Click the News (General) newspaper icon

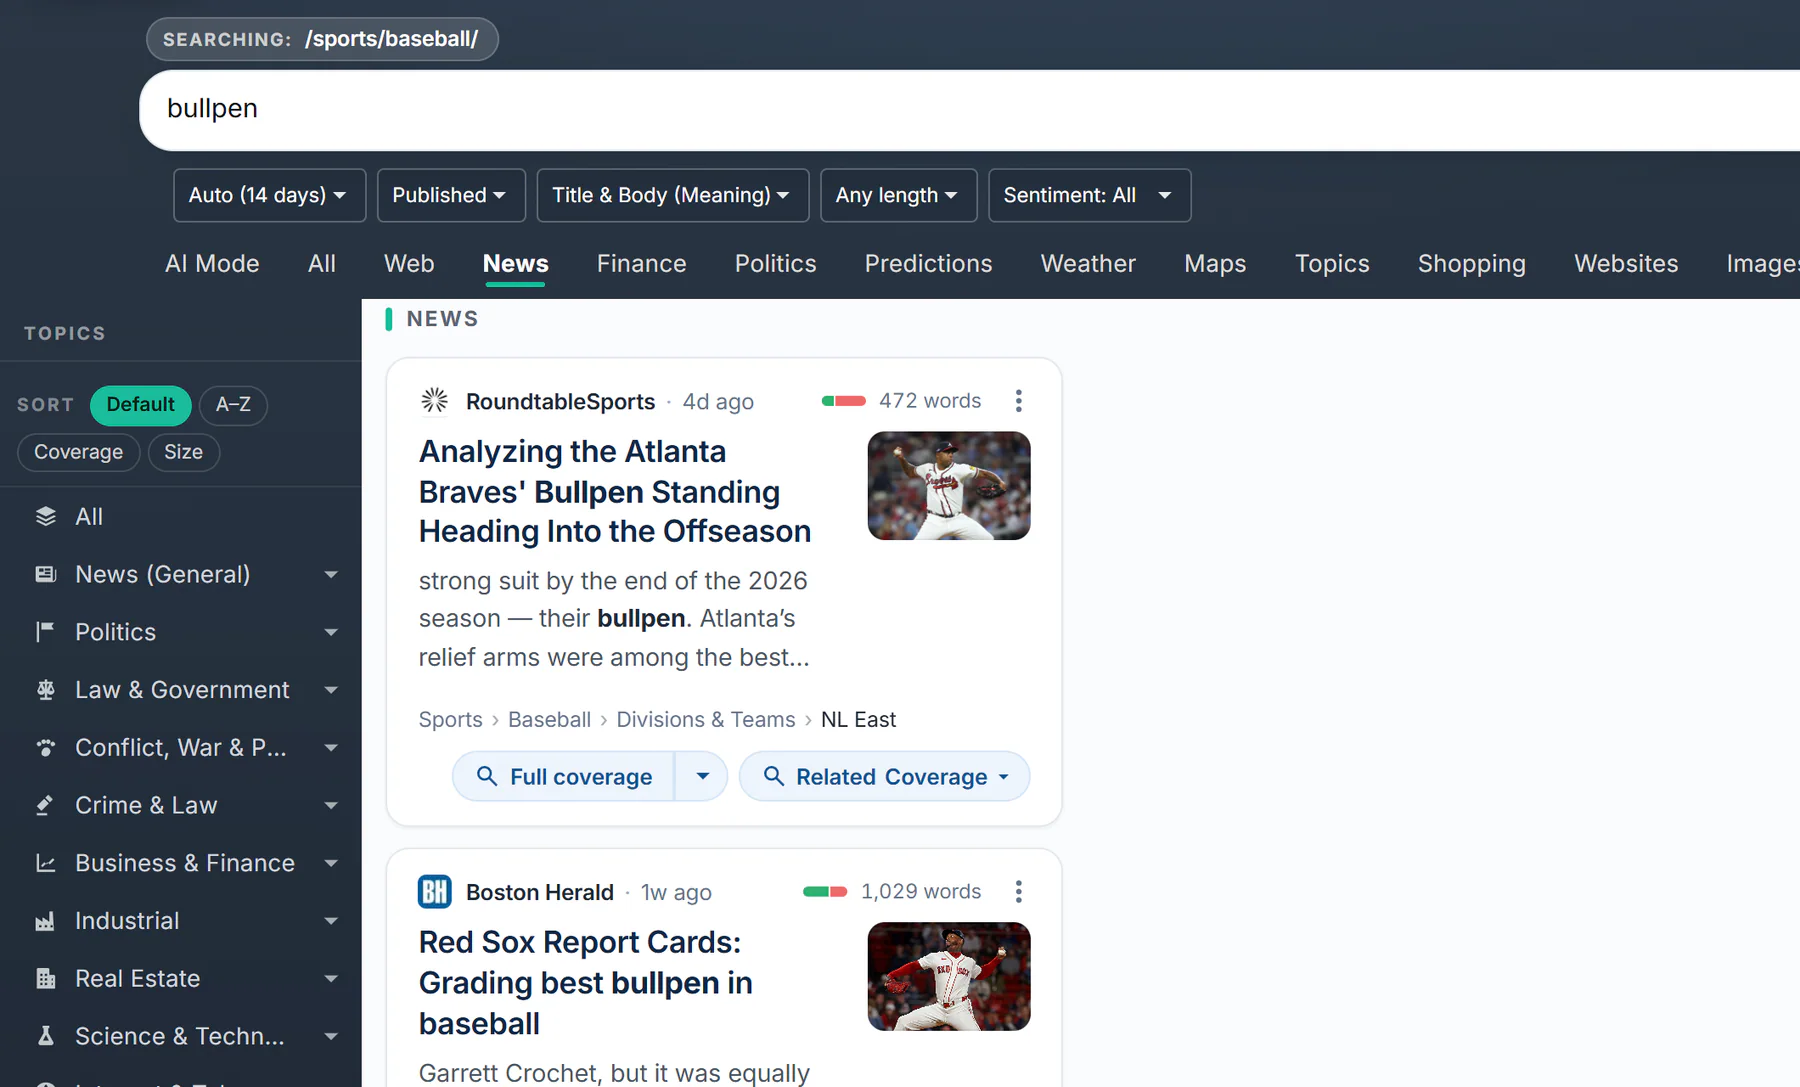[x=46, y=574]
